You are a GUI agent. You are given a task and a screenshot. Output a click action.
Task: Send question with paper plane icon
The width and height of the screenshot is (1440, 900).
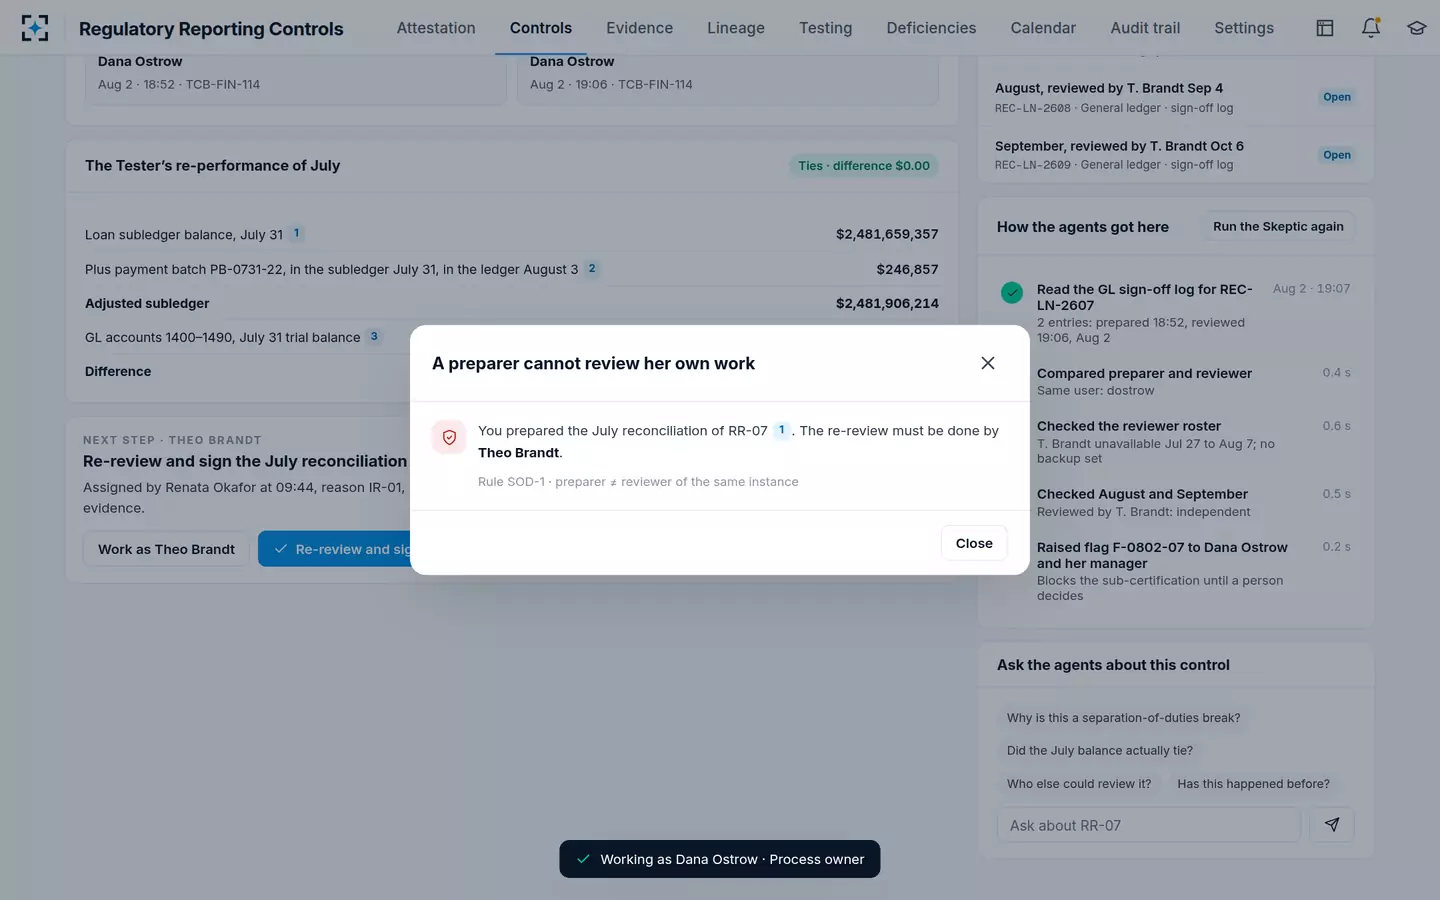(x=1332, y=825)
